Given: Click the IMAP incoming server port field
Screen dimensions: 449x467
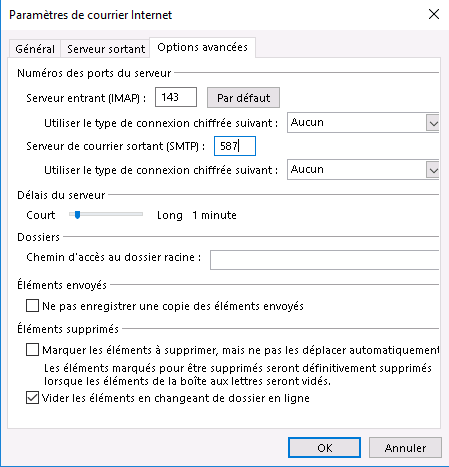Looking at the screenshot, I should coord(176,97).
